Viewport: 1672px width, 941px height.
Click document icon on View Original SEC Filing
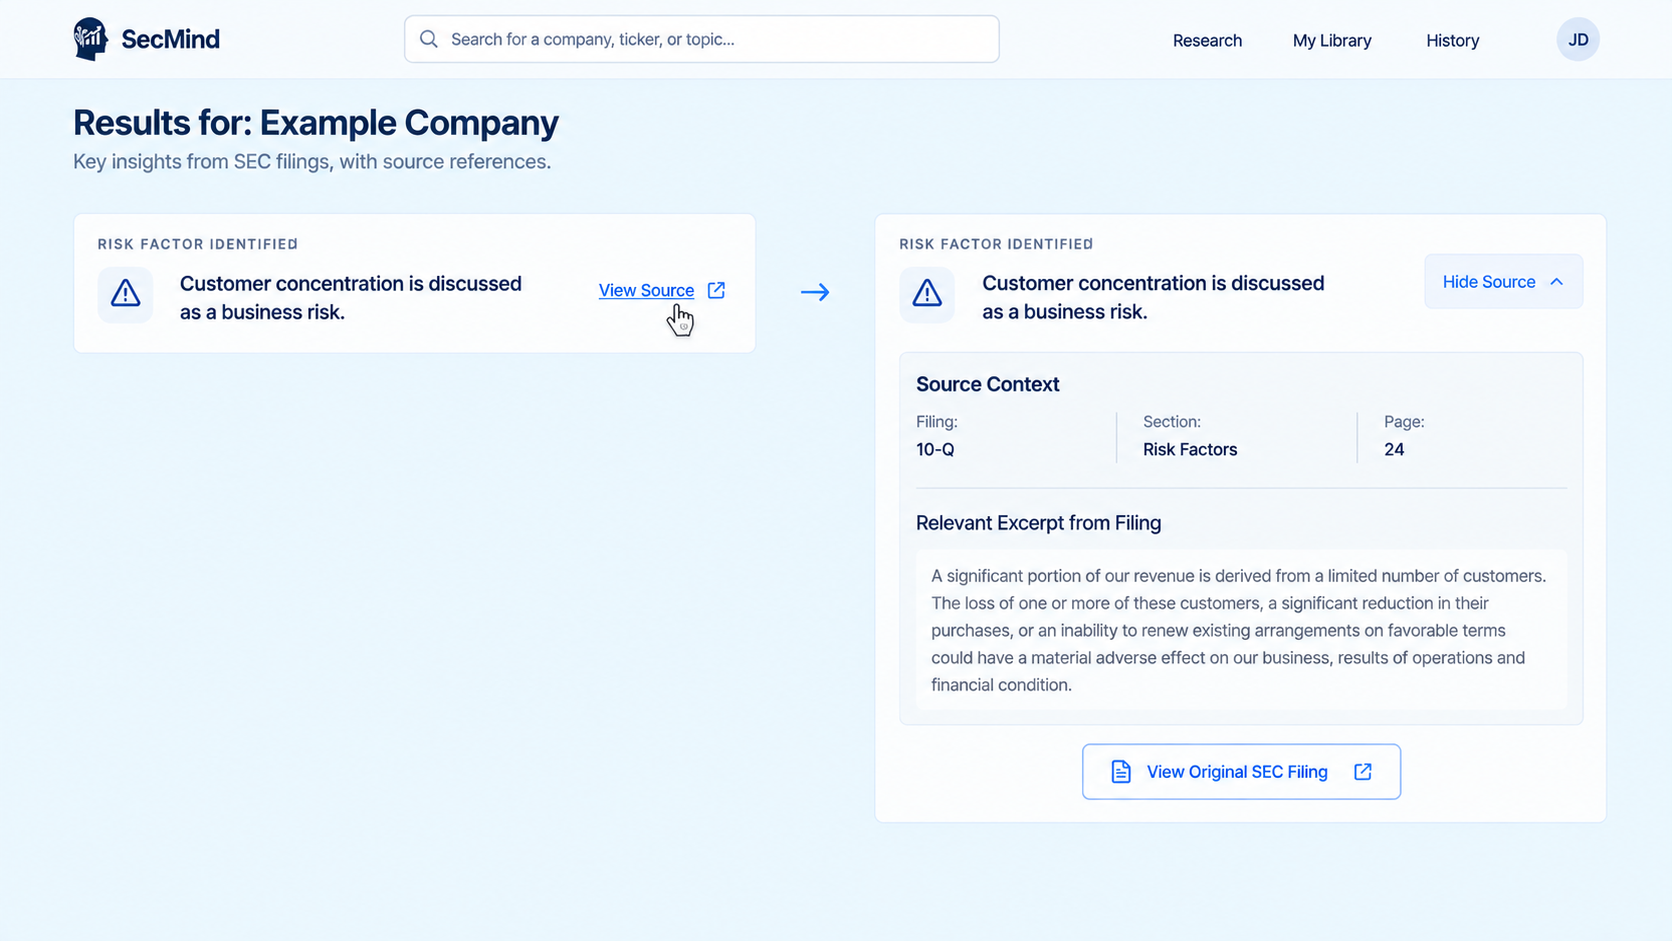(x=1121, y=771)
